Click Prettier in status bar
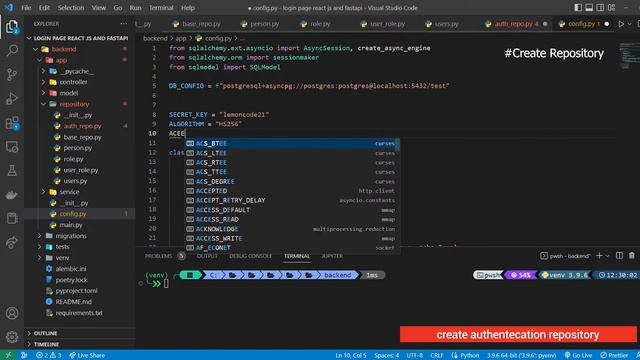Screen dimensions: 640x360 click(x=614, y=355)
